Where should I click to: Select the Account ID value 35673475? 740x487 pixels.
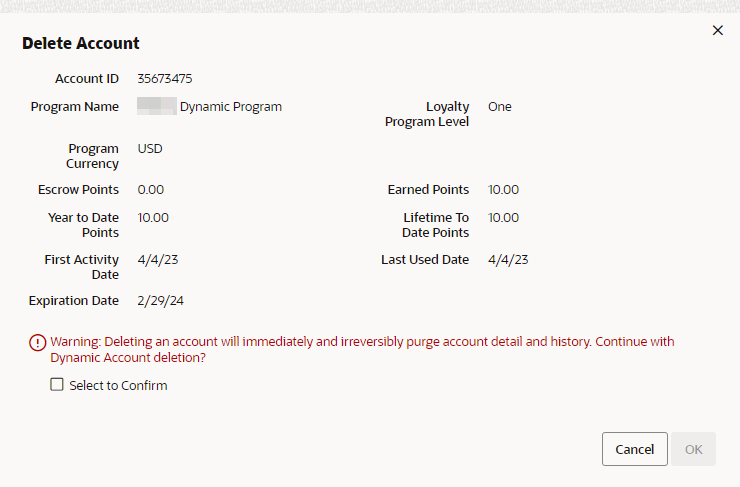pyautogui.click(x=165, y=78)
